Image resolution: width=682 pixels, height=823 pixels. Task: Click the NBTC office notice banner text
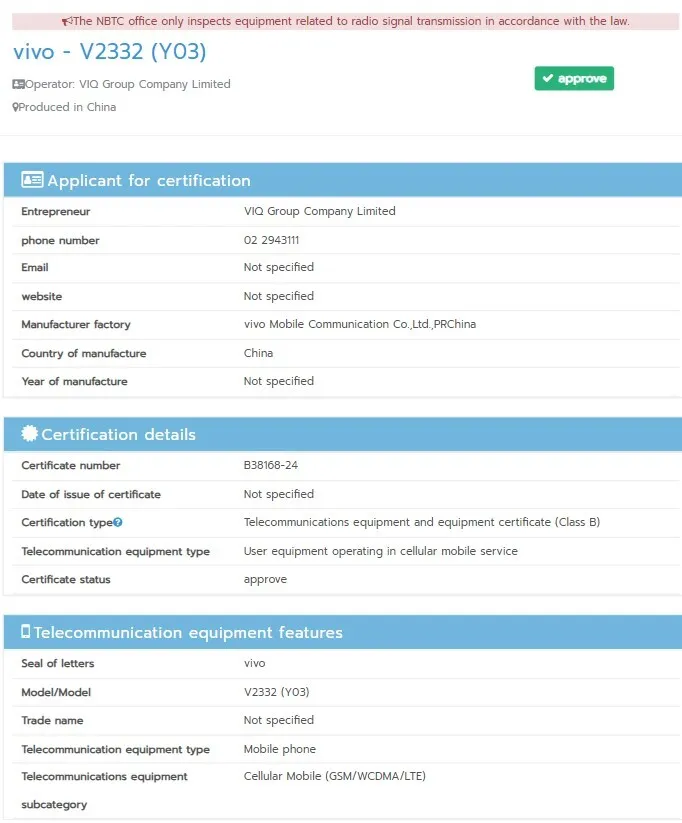351,21
